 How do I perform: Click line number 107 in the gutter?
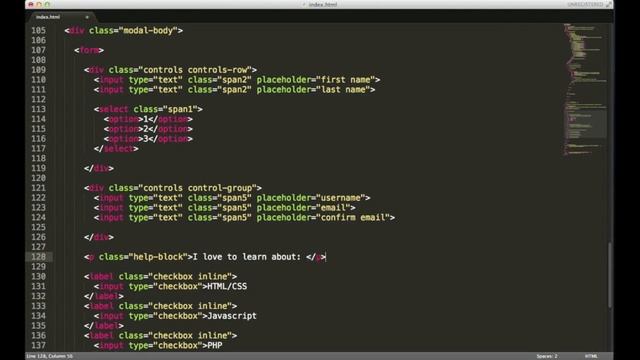pyautogui.click(x=38, y=50)
